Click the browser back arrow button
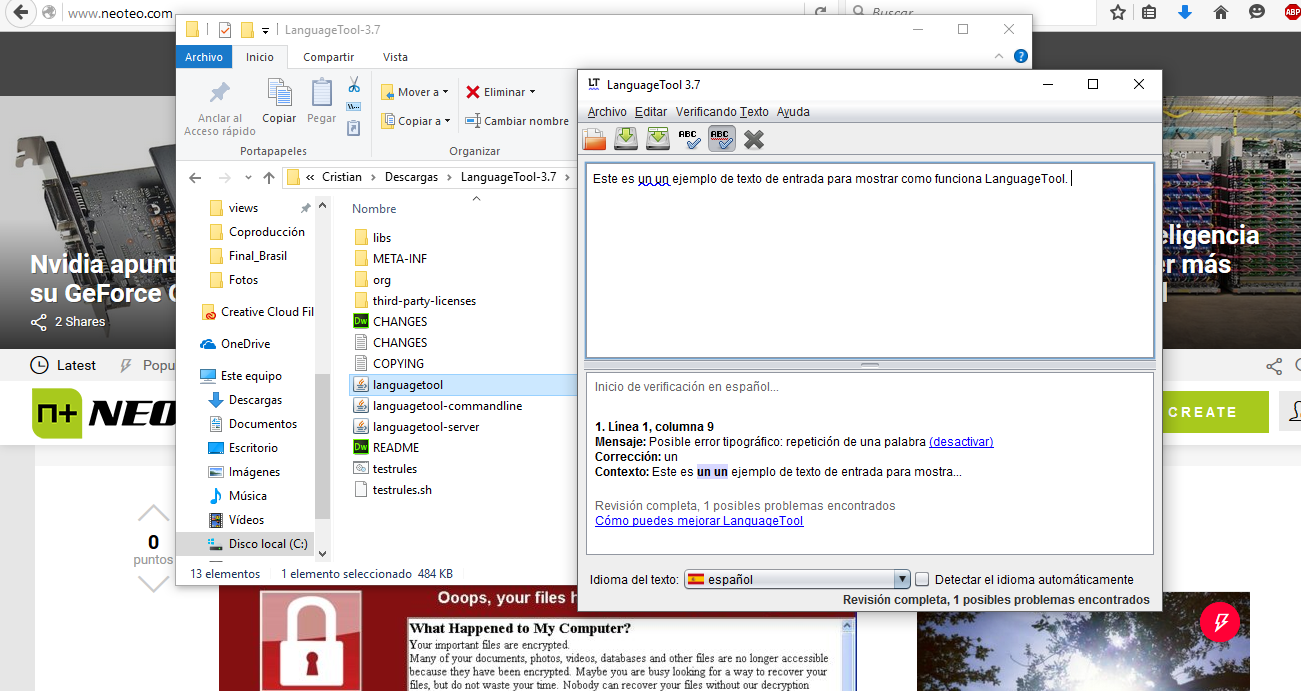This screenshot has width=1301, height=691. [21, 13]
